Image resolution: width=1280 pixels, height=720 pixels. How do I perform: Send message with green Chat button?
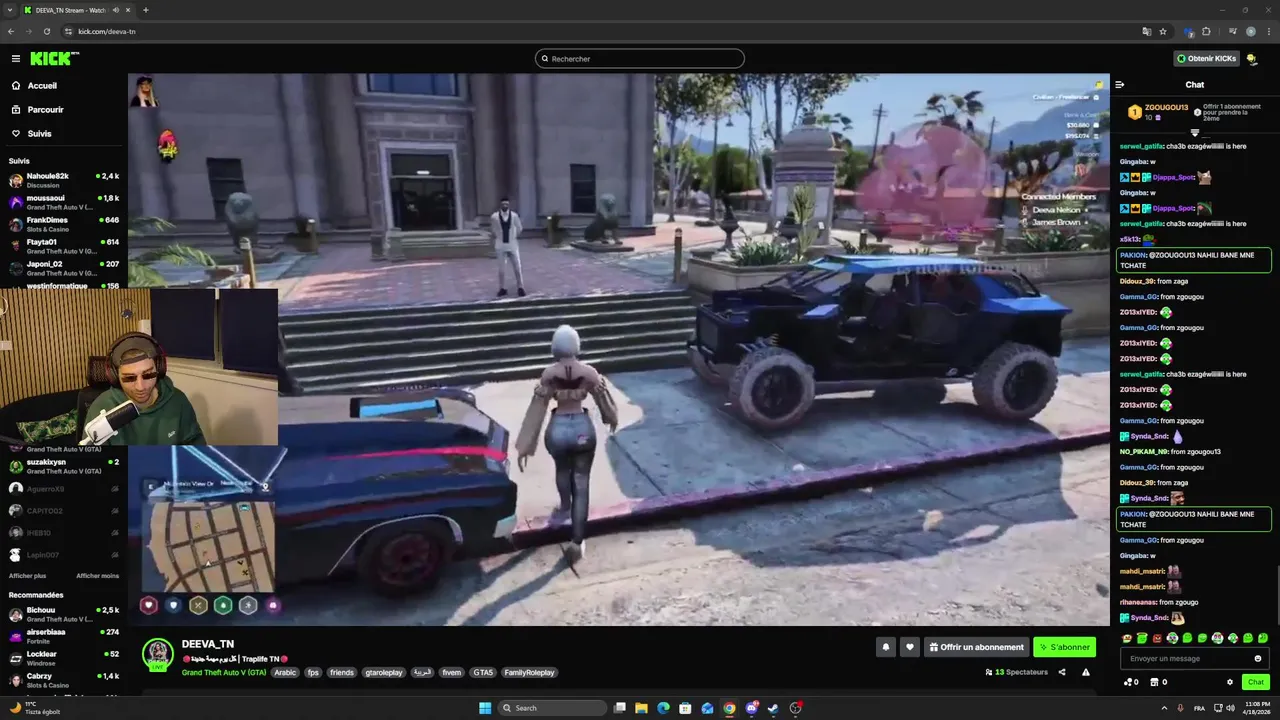[x=1255, y=682]
